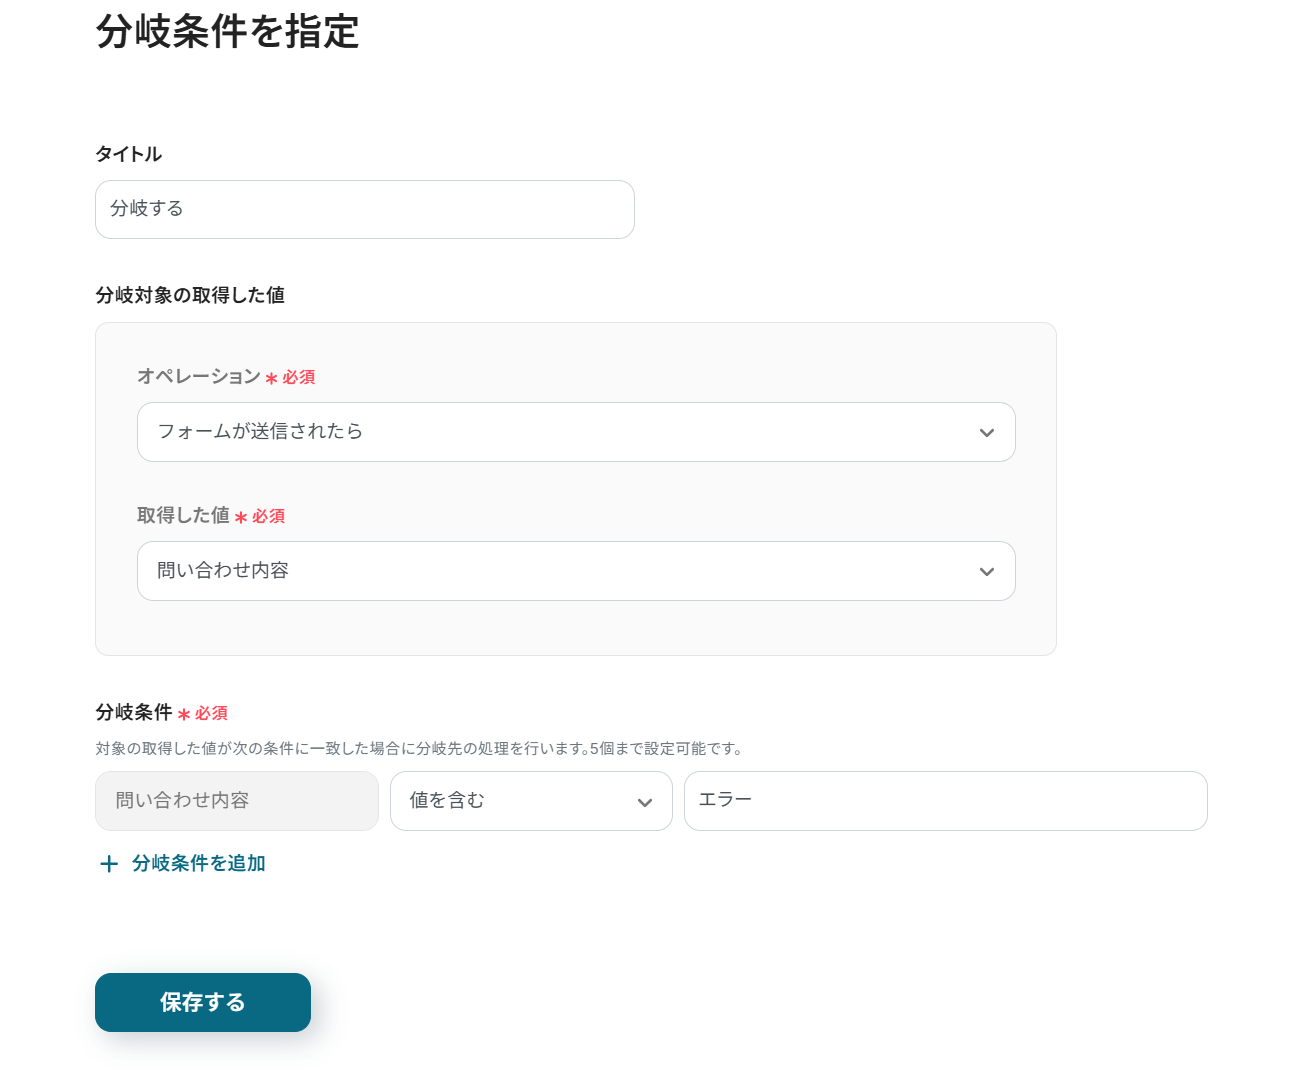Open the 値を含む condition type dropdown
This screenshot has height=1087, width=1290.
[x=515, y=801]
